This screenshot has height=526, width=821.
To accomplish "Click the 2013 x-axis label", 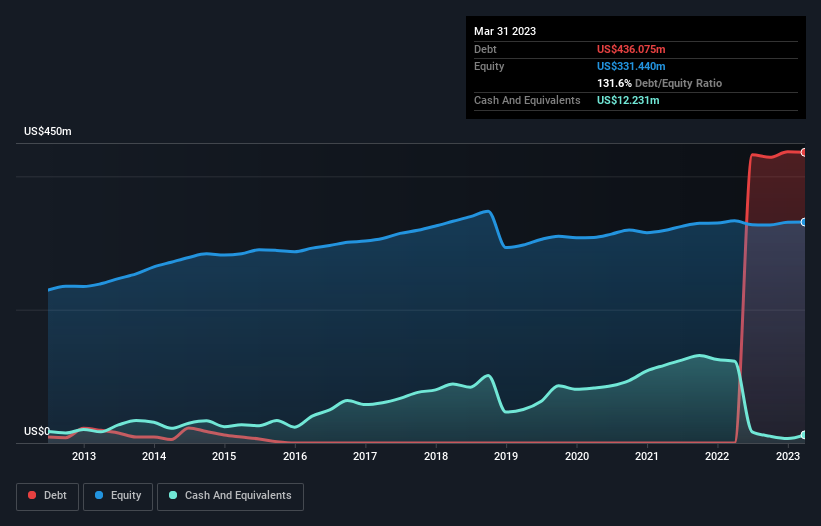I will pos(84,456).
